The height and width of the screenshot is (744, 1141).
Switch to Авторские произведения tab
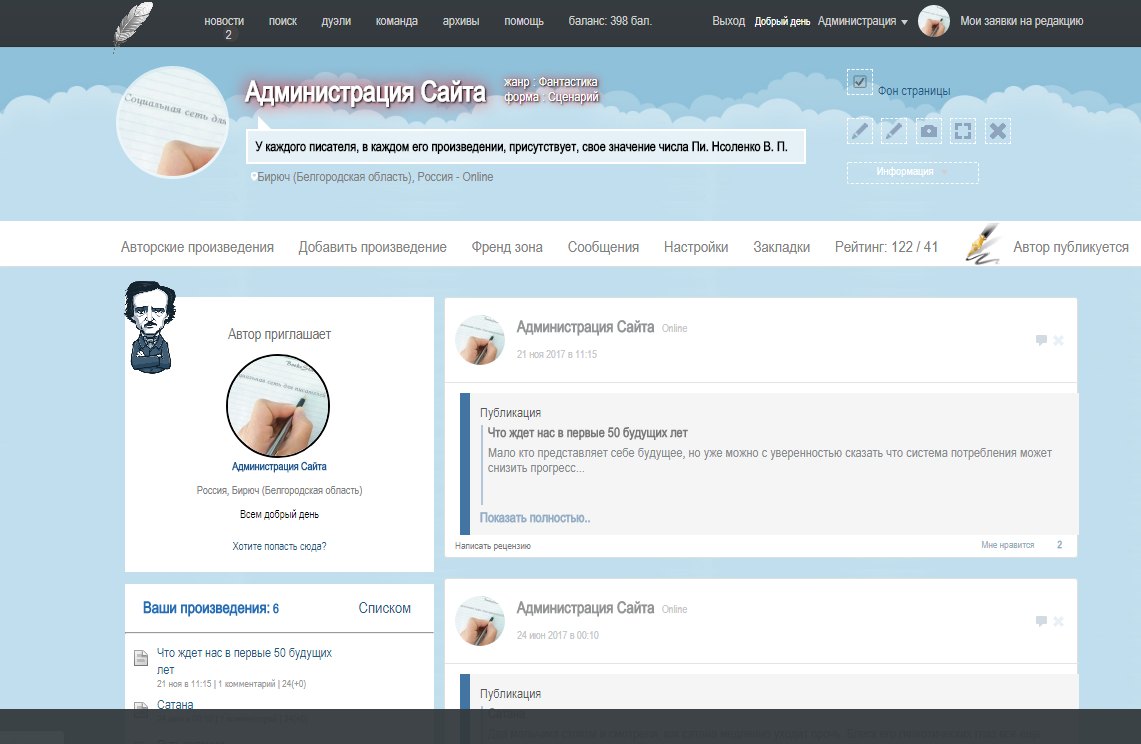(x=197, y=247)
